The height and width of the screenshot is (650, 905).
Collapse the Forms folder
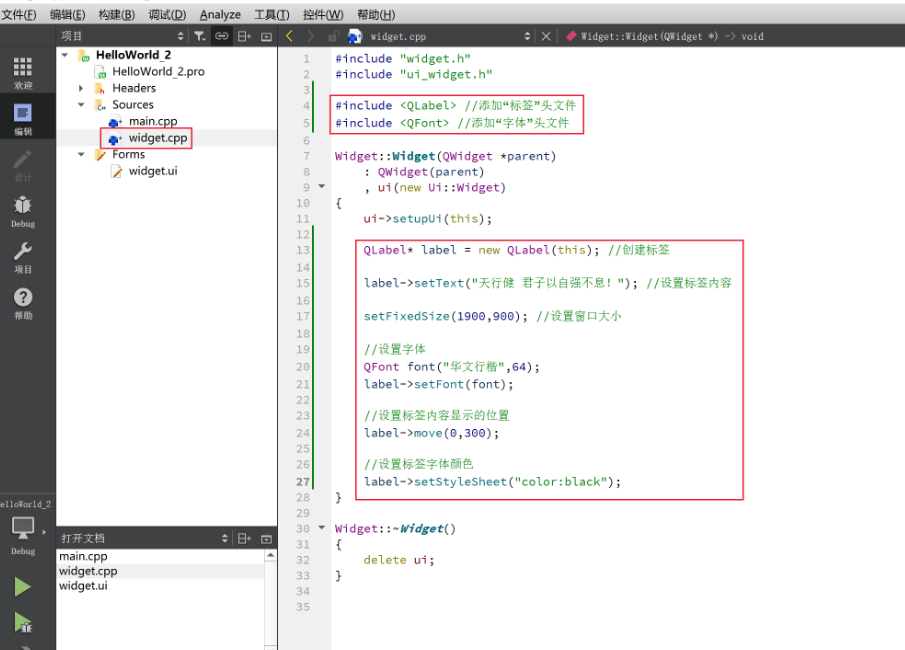coord(81,154)
